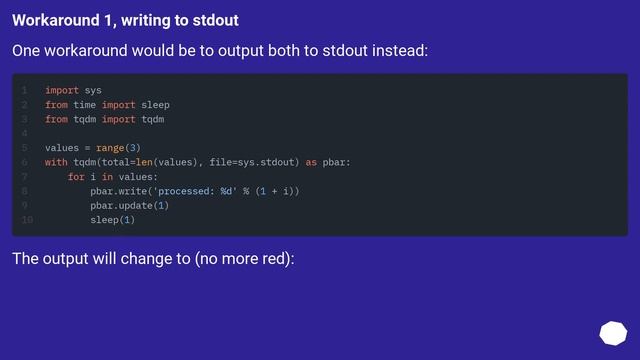Click the 'for i in values:' line
This screenshot has height=360, width=640.
[x=113, y=177]
